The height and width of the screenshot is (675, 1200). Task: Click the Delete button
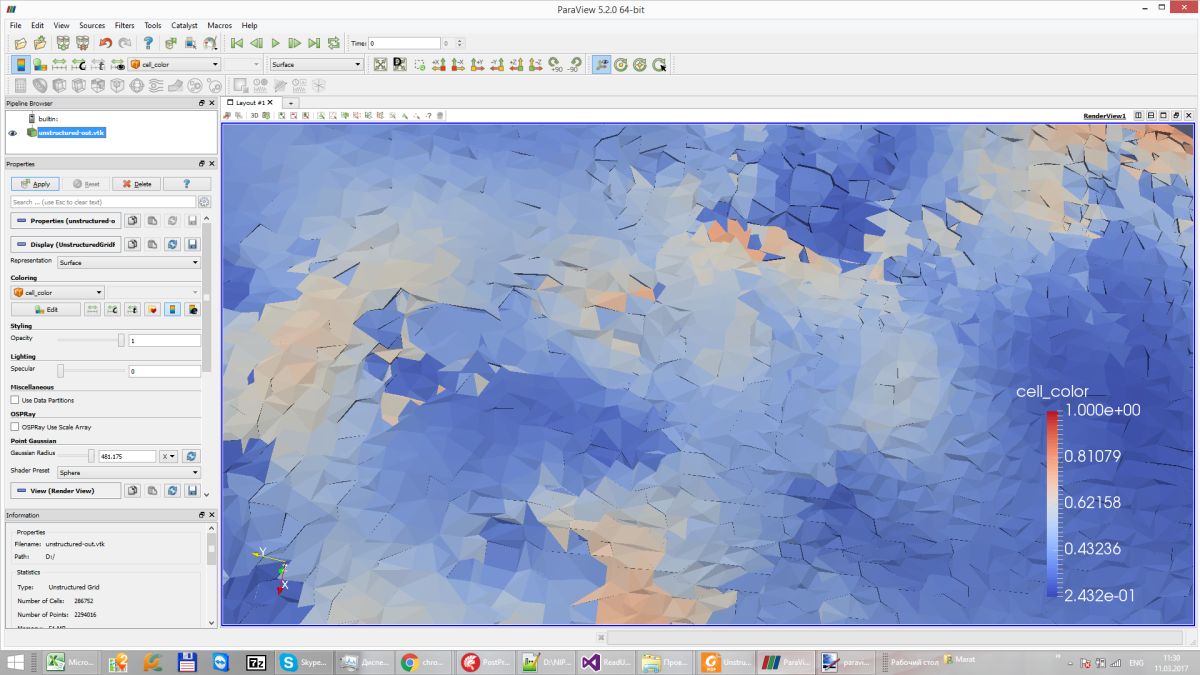click(137, 184)
